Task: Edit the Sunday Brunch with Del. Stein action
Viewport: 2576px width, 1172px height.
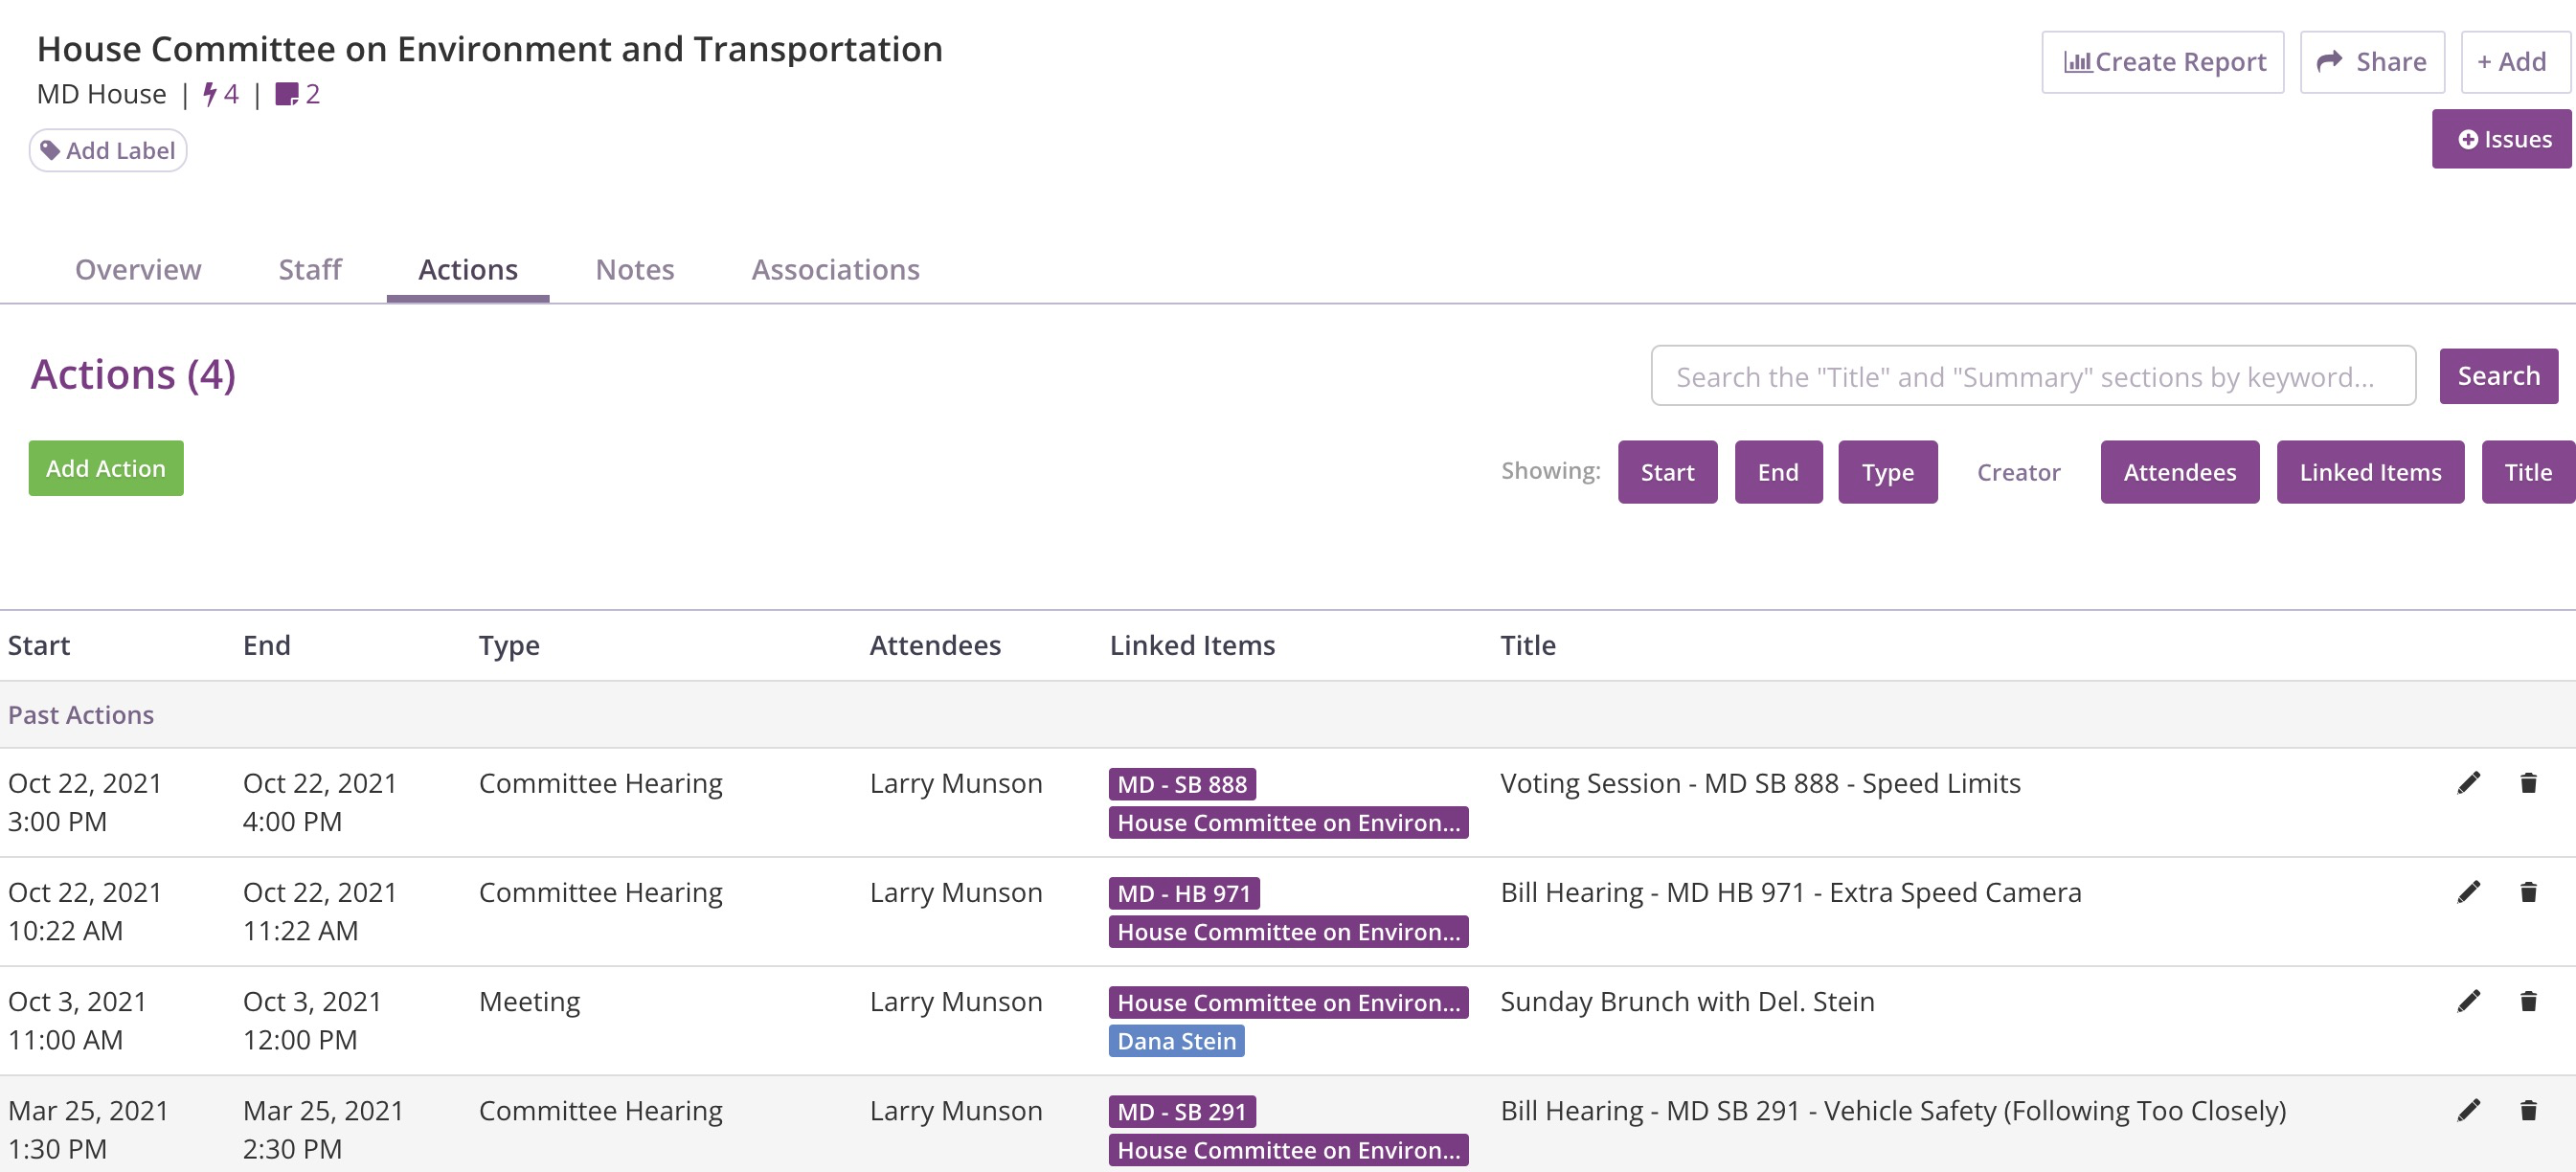Action: 2468,1001
